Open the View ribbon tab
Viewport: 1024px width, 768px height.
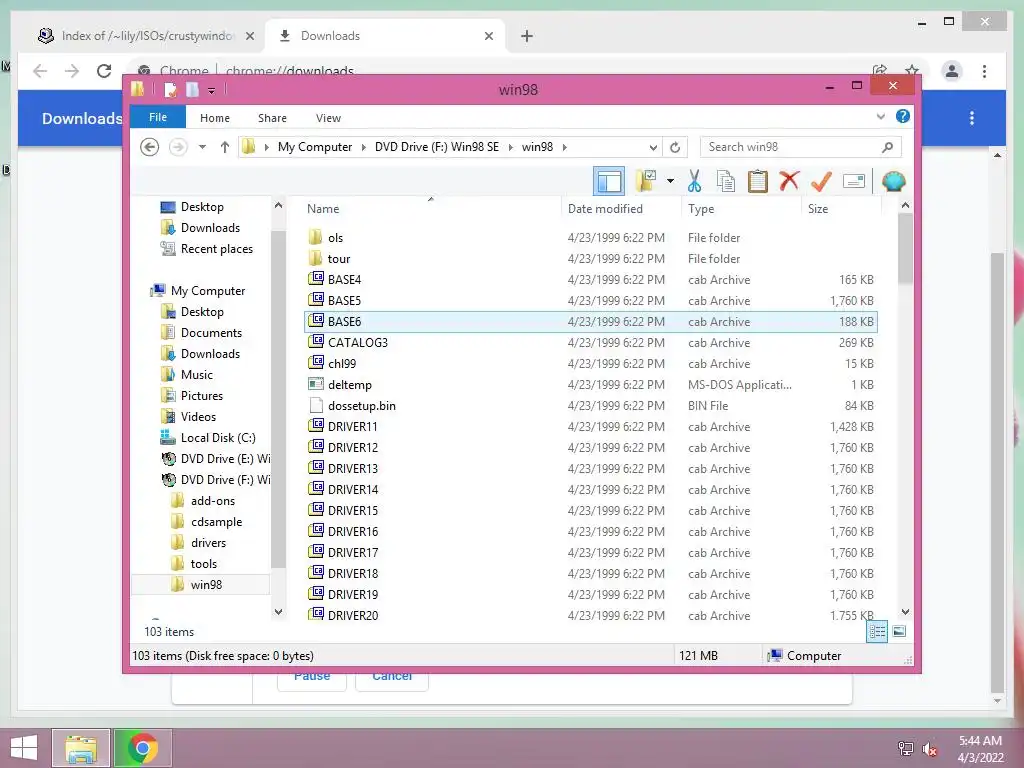tap(328, 118)
